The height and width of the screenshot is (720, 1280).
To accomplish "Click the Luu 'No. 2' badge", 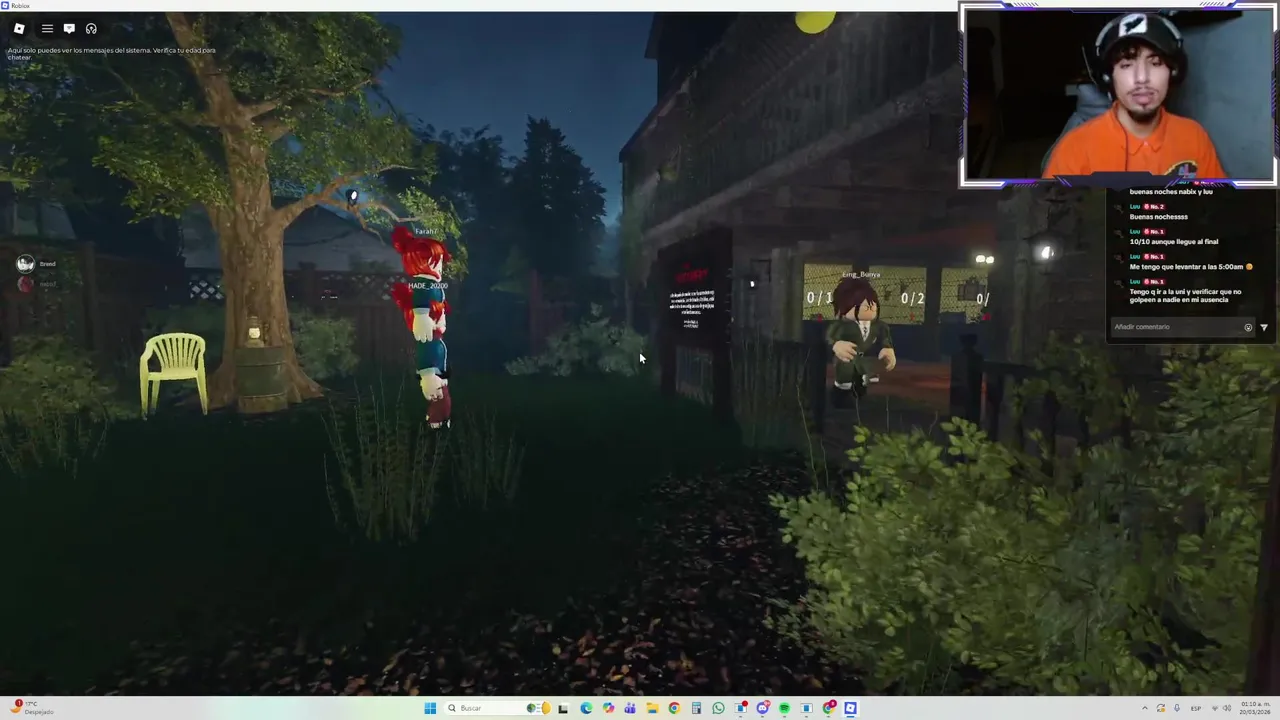I will (x=1154, y=207).
